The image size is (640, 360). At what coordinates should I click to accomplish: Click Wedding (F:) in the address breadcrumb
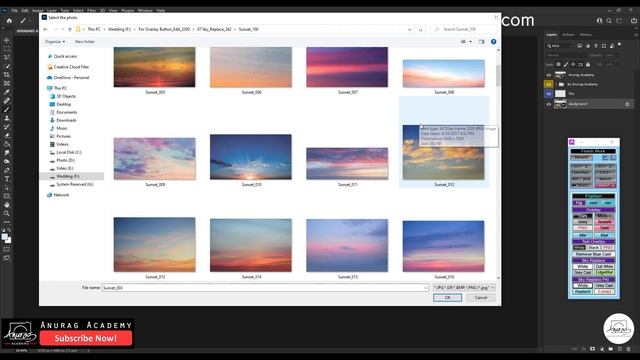tap(119, 29)
